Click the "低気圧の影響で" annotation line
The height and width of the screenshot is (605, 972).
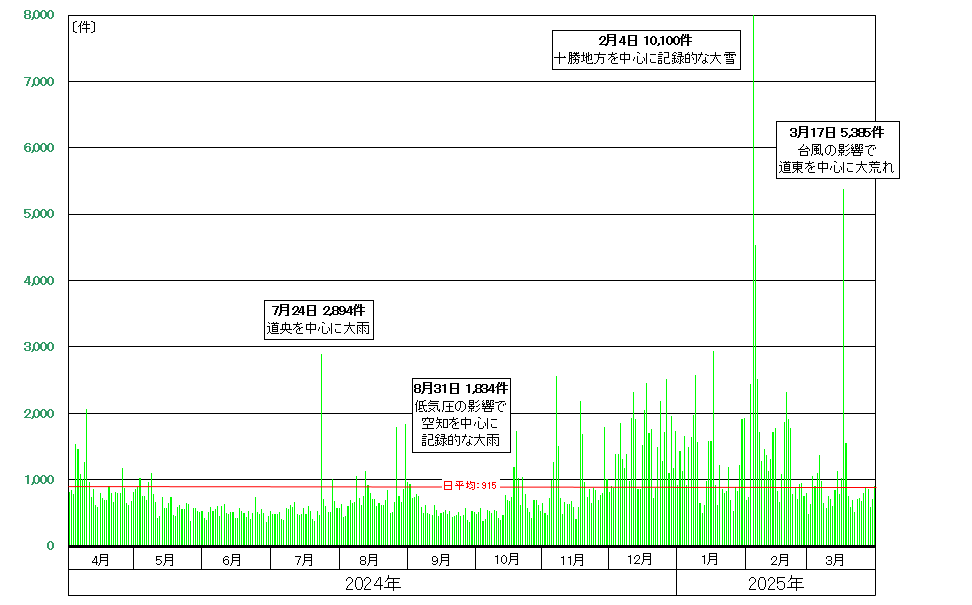pyautogui.click(x=461, y=407)
